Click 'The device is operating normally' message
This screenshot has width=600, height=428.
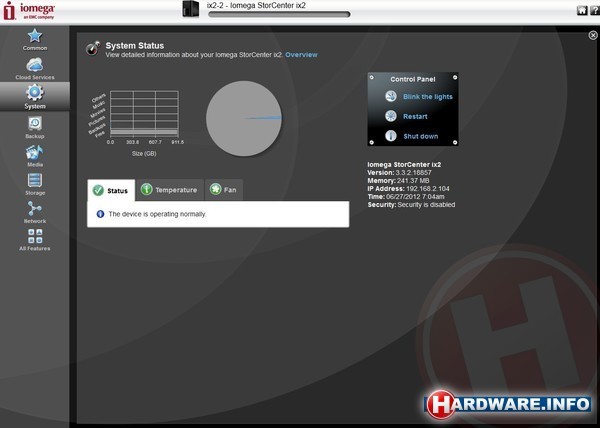pyautogui.click(x=157, y=214)
